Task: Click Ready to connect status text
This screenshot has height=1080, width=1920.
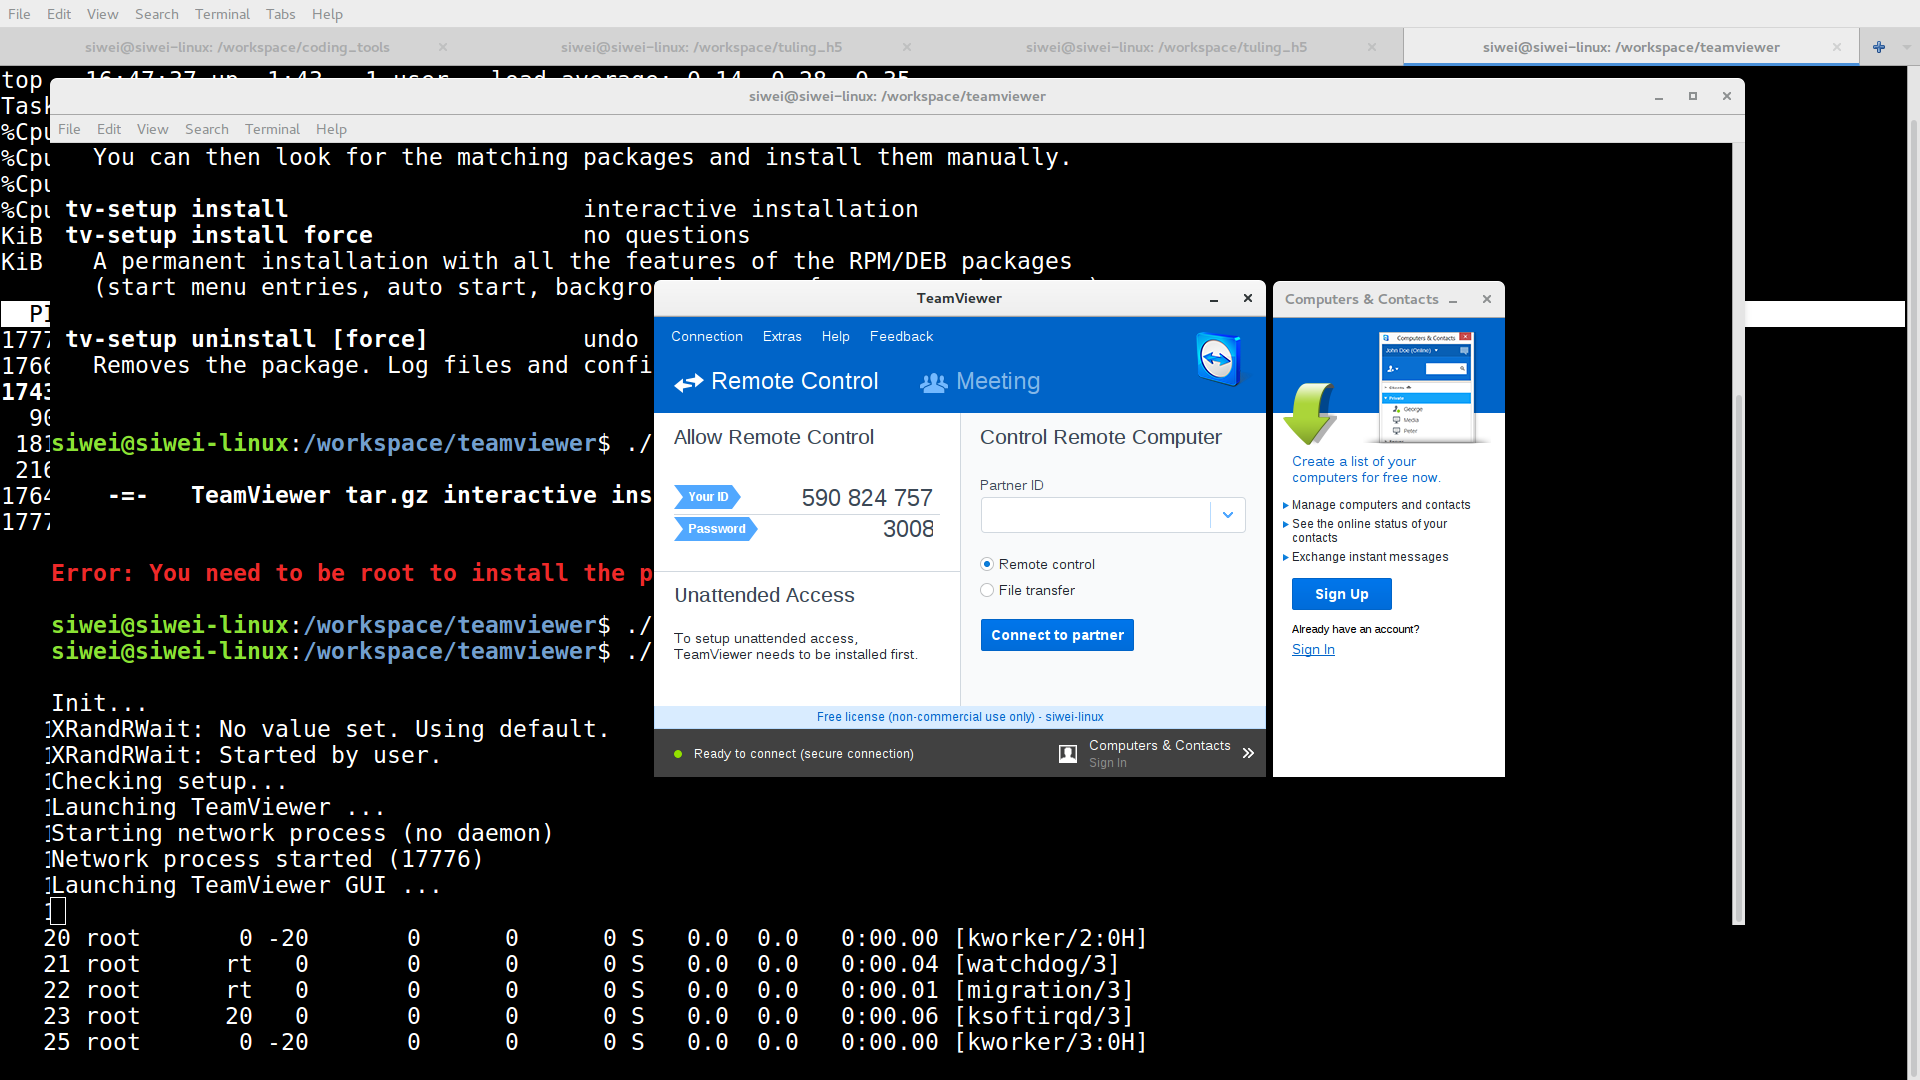Action: [804, 754]
